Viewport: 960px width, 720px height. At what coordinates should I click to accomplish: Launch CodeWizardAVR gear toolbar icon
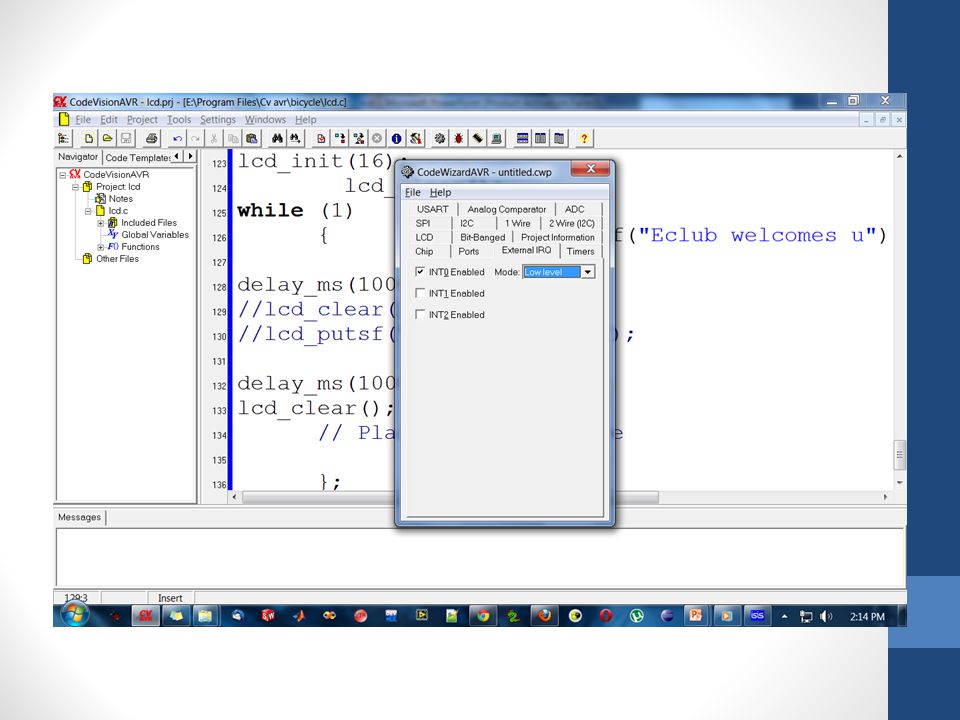point(440,138)
